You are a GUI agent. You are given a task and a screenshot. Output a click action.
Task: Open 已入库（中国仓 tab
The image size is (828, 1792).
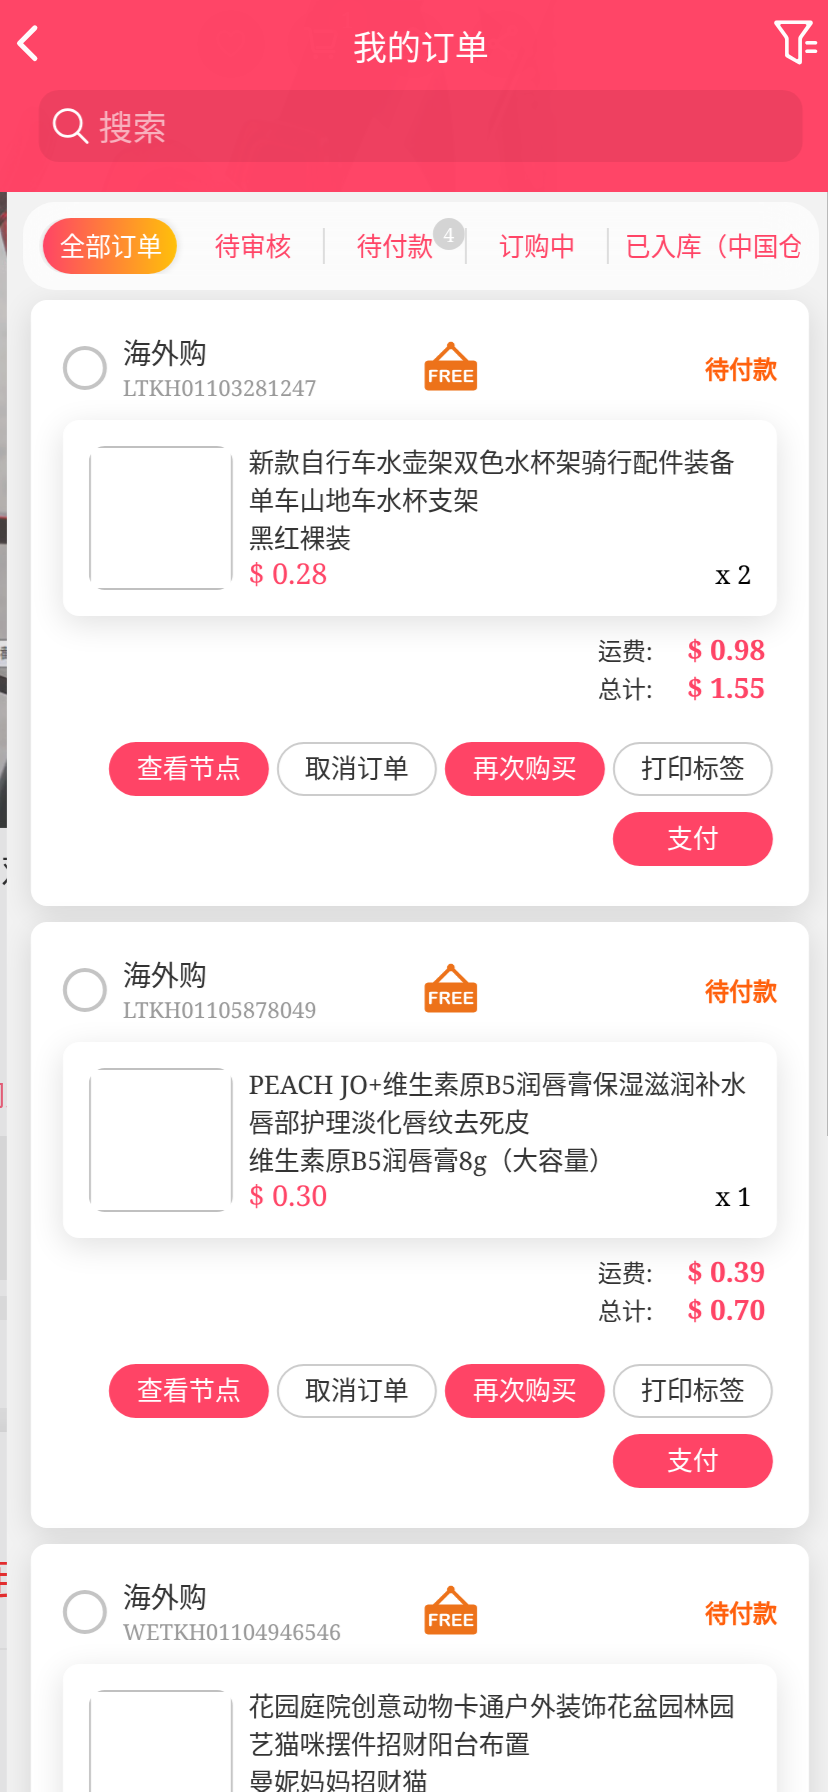coord(713,246)
